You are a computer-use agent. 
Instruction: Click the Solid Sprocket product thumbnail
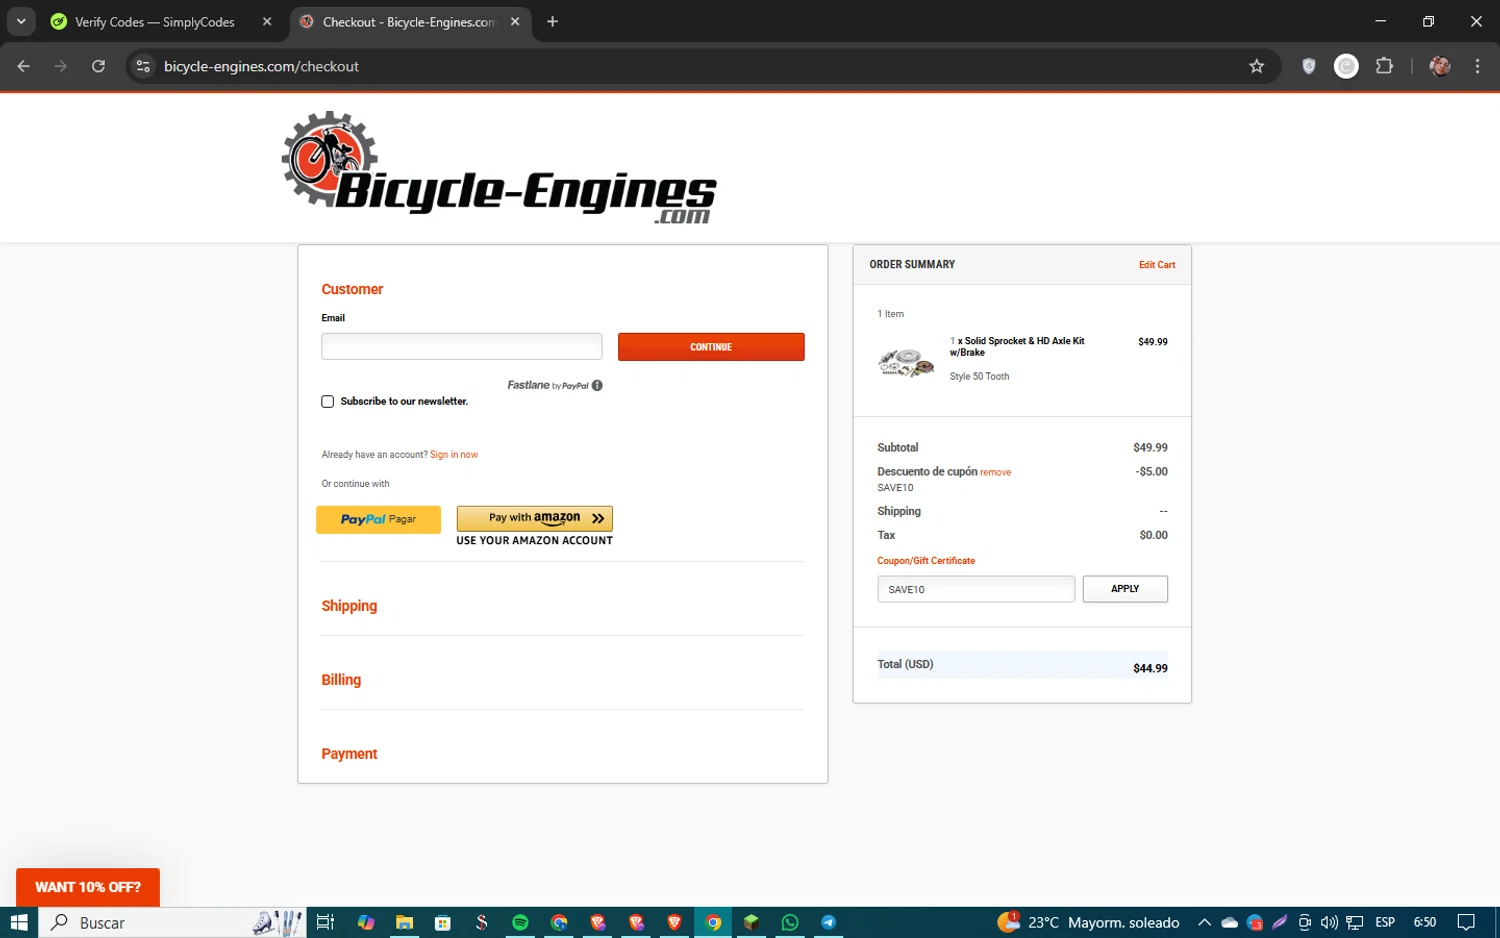(906, 361)
